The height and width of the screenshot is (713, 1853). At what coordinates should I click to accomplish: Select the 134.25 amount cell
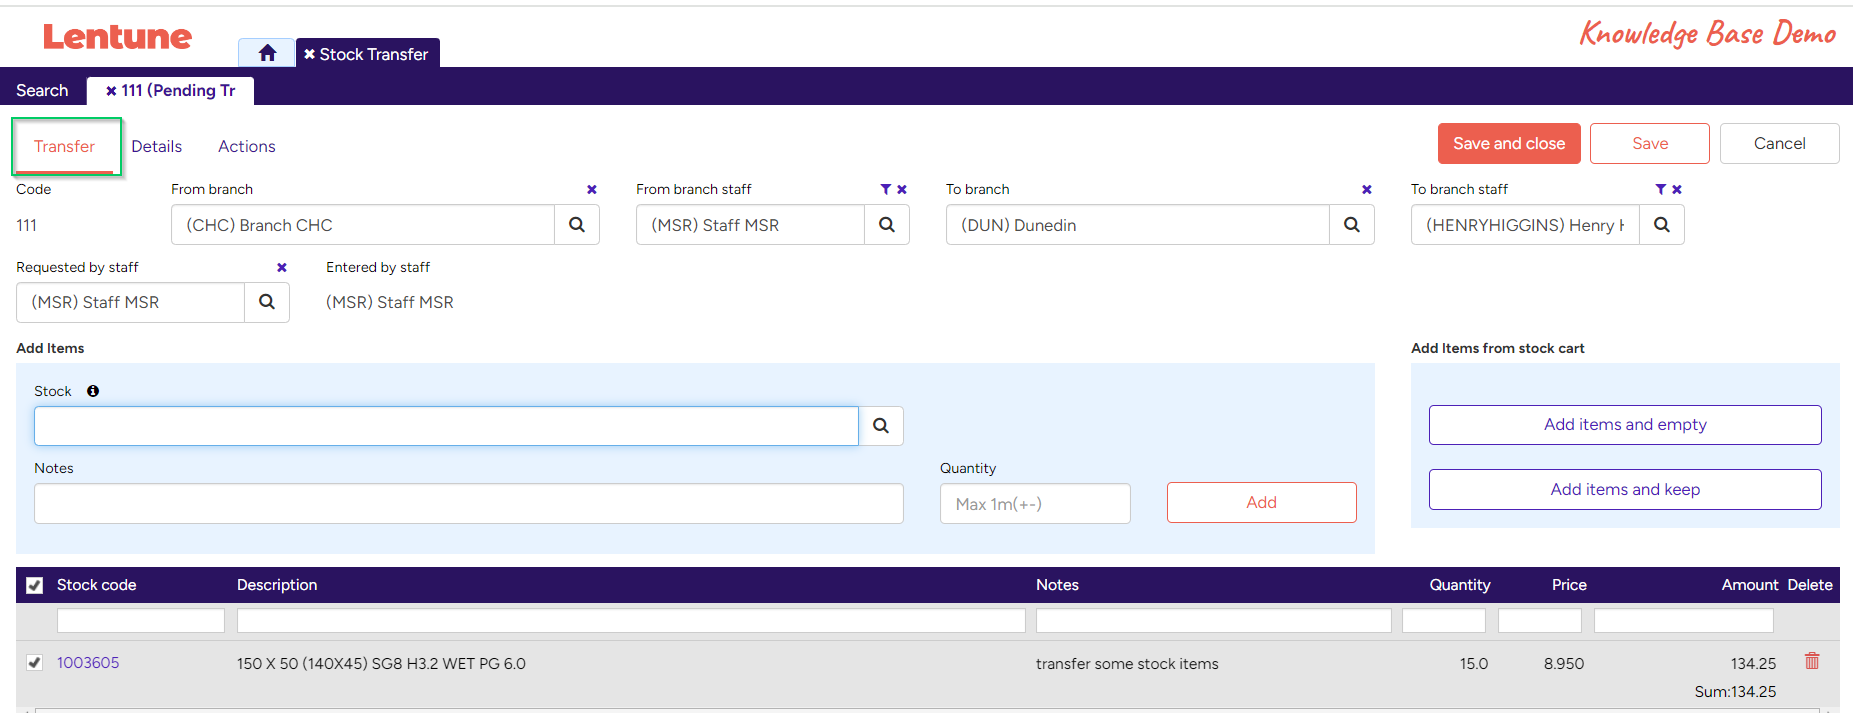[x=1753, y=663]
